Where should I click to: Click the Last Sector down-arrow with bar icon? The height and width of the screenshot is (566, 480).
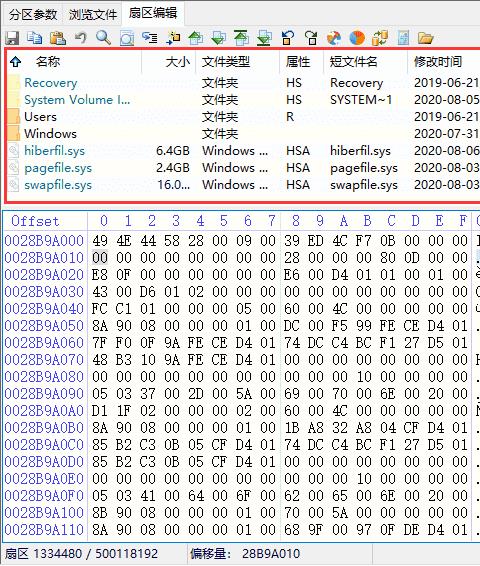[264, 38]
